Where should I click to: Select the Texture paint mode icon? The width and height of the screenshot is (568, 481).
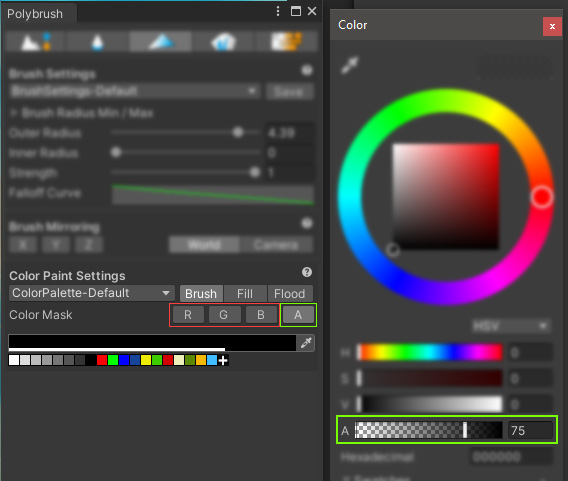click(x=287, y=42)
